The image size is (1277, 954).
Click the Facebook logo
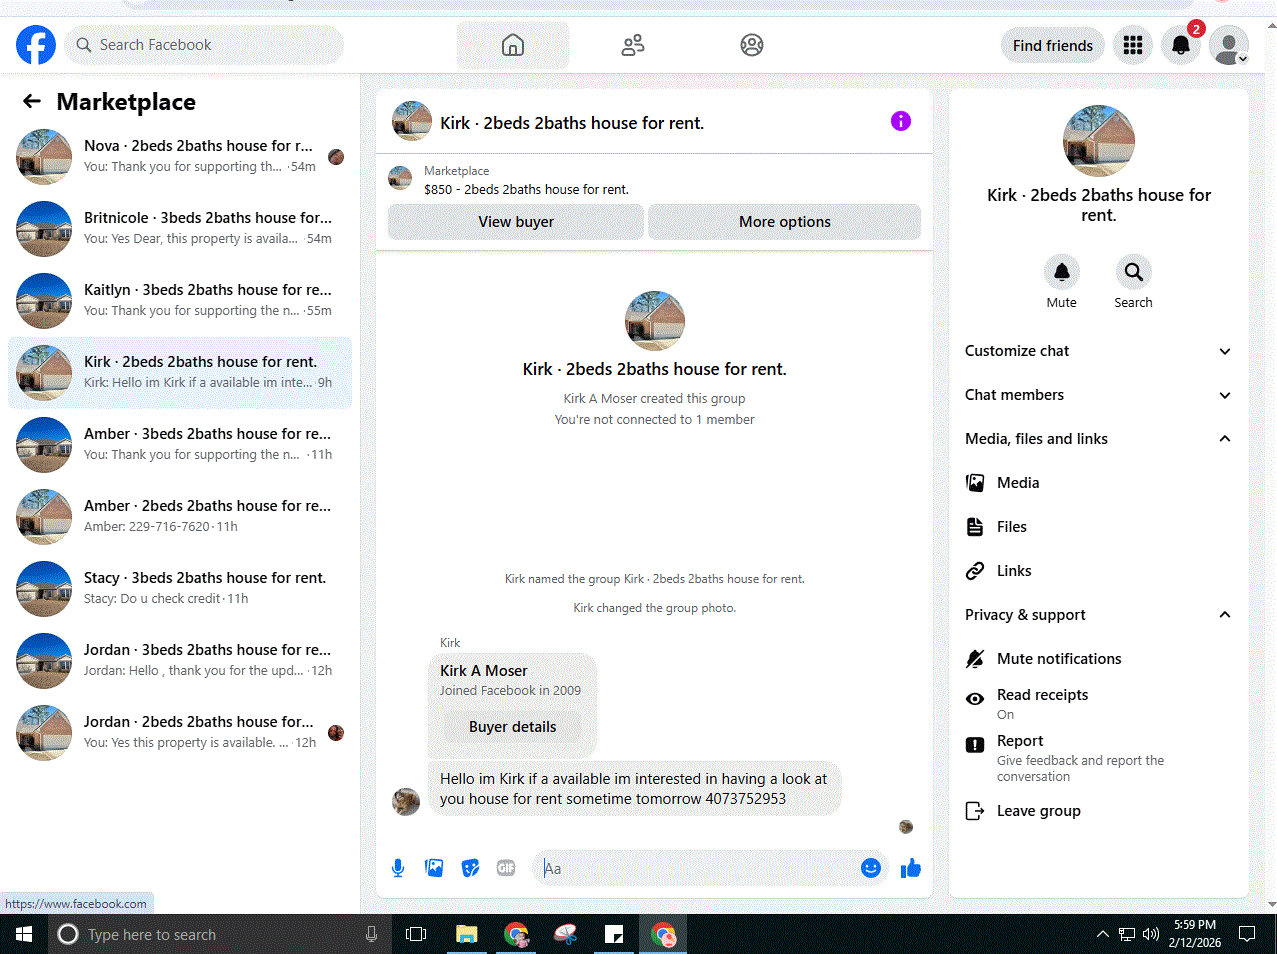(36, 45)
